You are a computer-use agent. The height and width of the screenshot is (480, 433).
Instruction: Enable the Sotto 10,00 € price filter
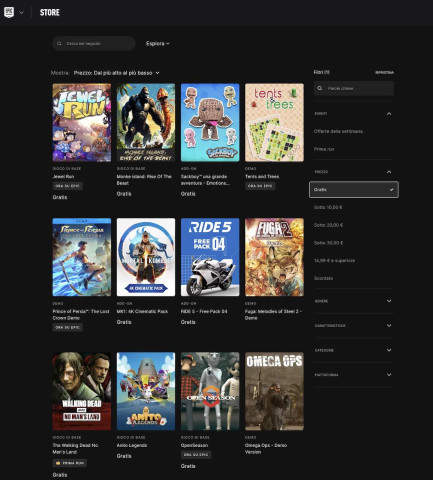click(328, 207)
